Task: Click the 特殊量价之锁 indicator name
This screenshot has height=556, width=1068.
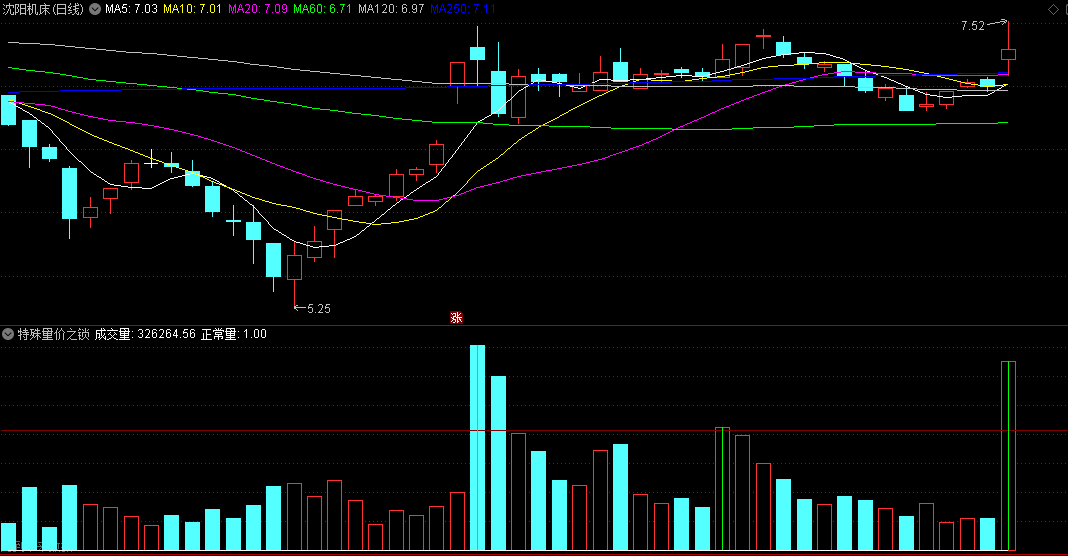Action: (x=53, y=334)
